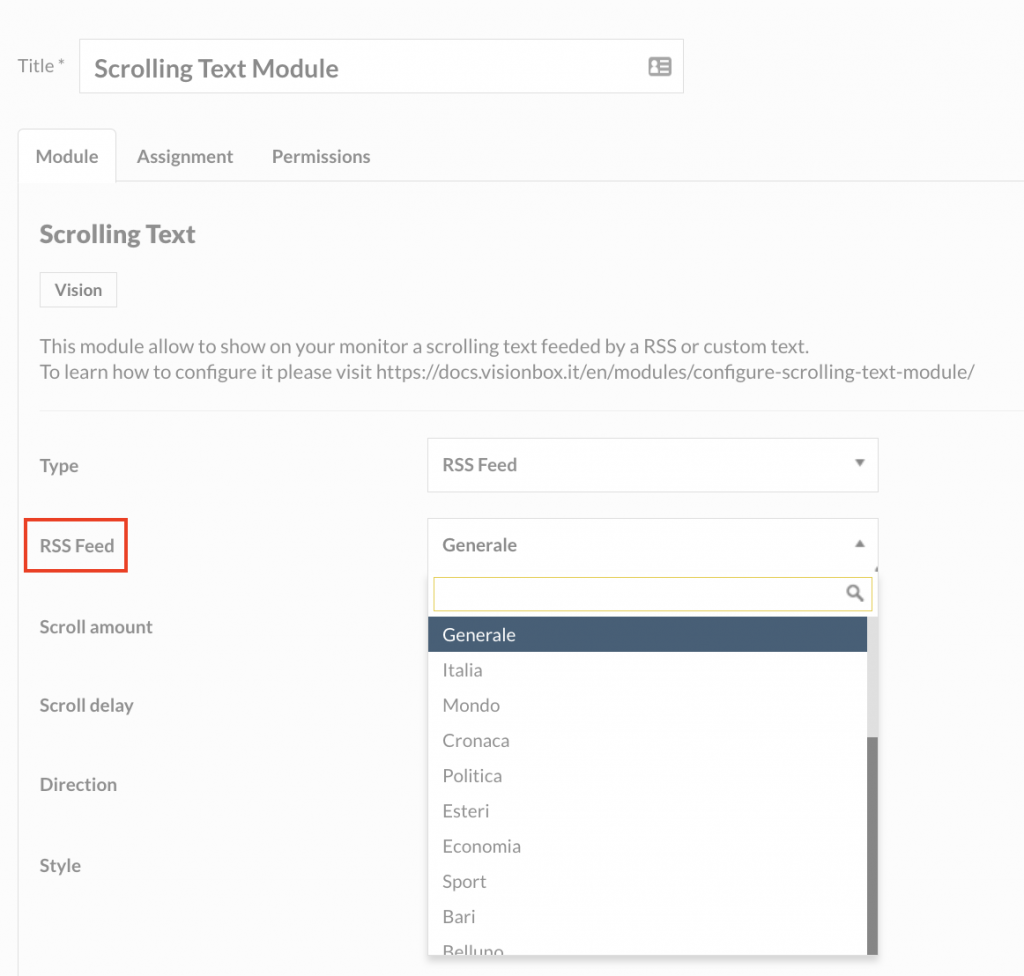The width and height of the screenshot is (1024, 976).
Task: Choose the Bari feed option
Action: pos(647,917)
